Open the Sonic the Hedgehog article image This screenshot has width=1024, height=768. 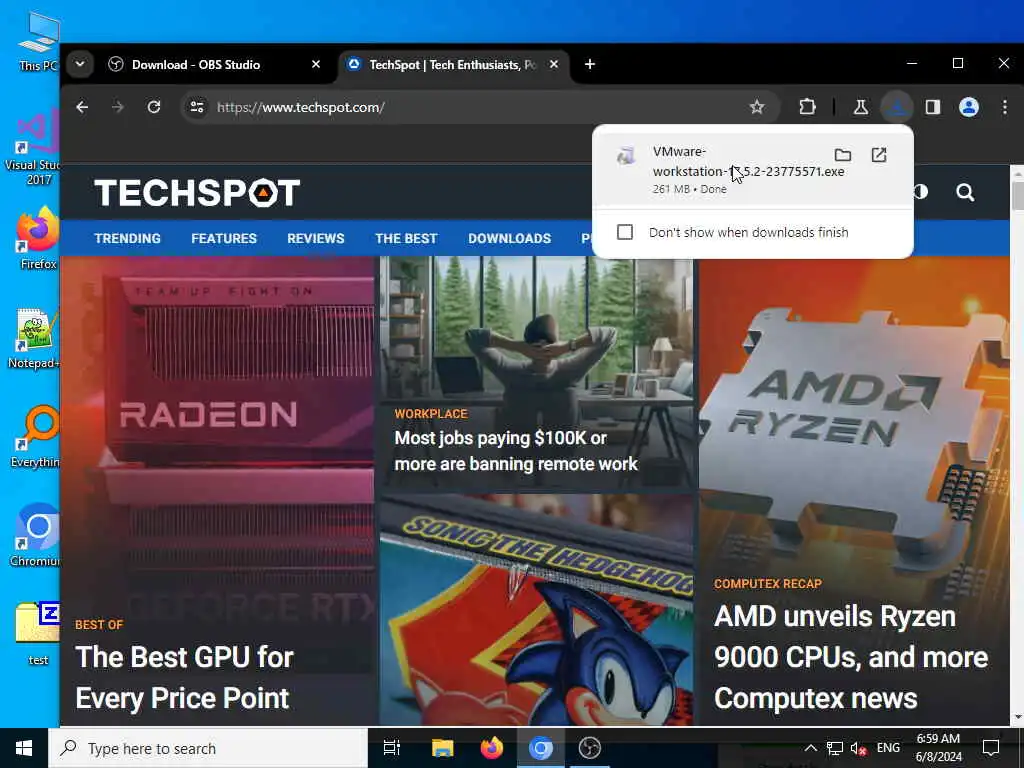536,609
